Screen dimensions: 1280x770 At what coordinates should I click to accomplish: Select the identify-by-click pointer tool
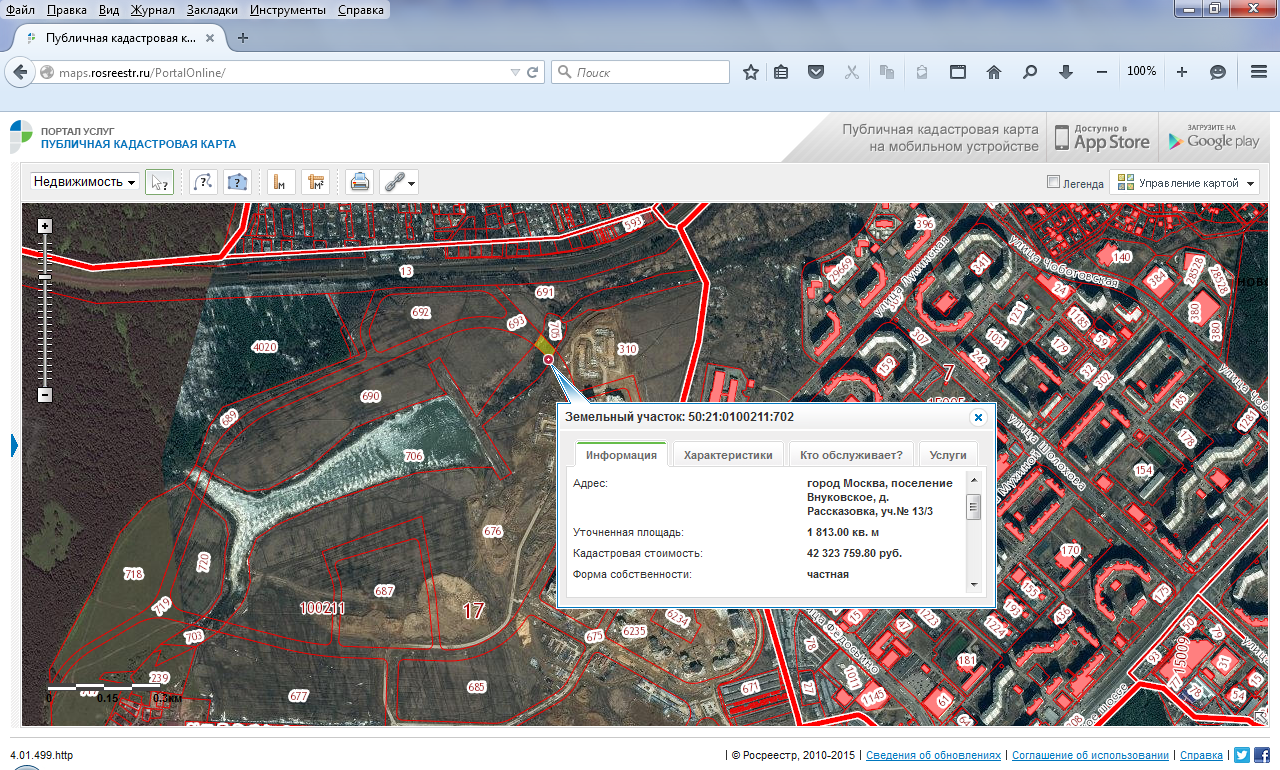[x=159, y=182]
